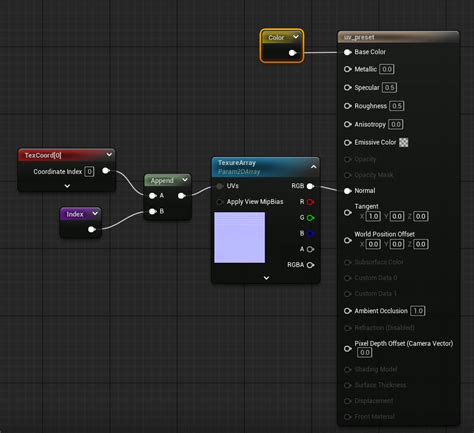Expand the TexCoord[0] node bottom chevron
The width and height of the screenshot is (474, 433).
pos(67,186)
